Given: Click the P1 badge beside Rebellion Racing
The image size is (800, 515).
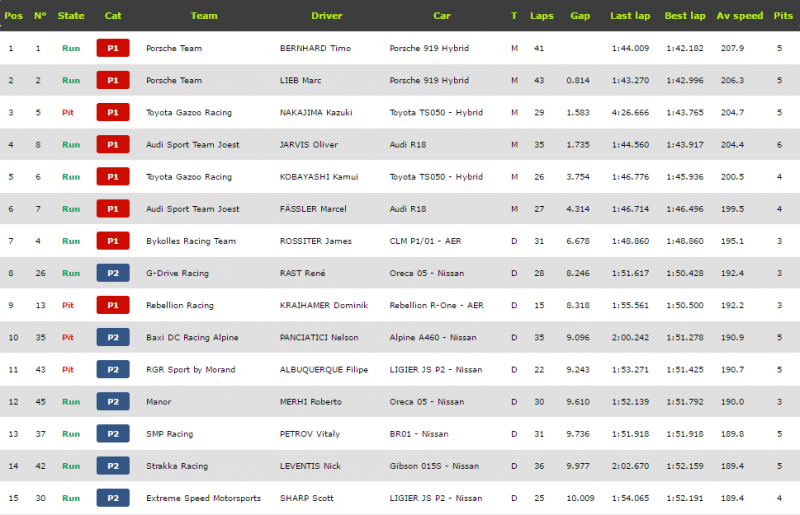Looking at the screenshot, I should [x=113, y=305].
